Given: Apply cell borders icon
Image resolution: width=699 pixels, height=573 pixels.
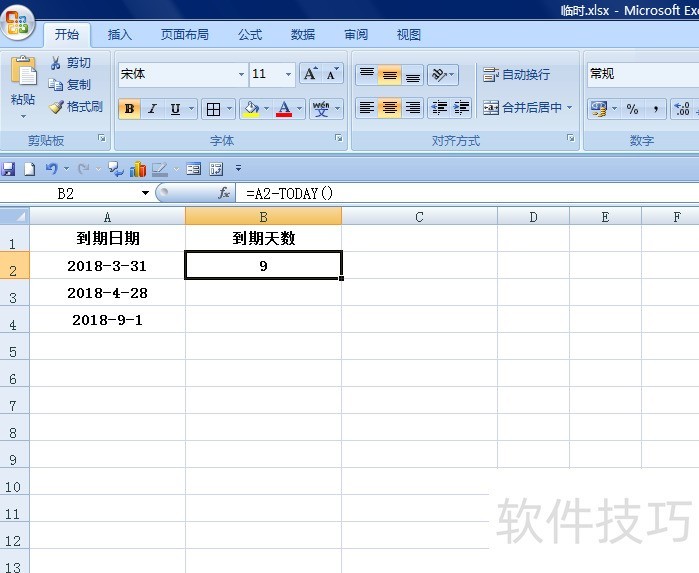Looking at the screenshot, I should click(x=214, y=109).
